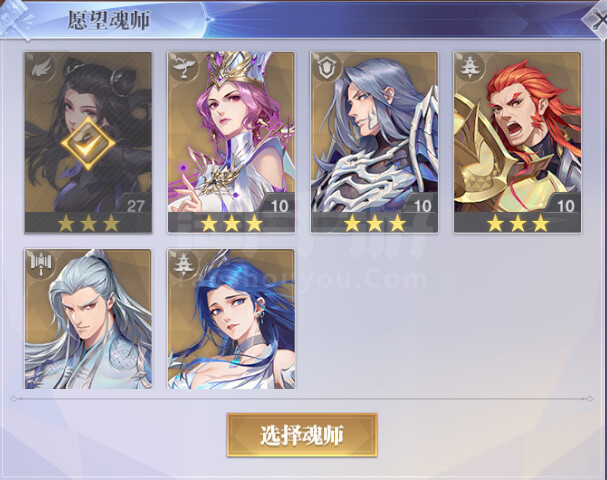Click the number 10 badge on red-haired card
This screenshot has height=480, width=607.
(565, 206)
